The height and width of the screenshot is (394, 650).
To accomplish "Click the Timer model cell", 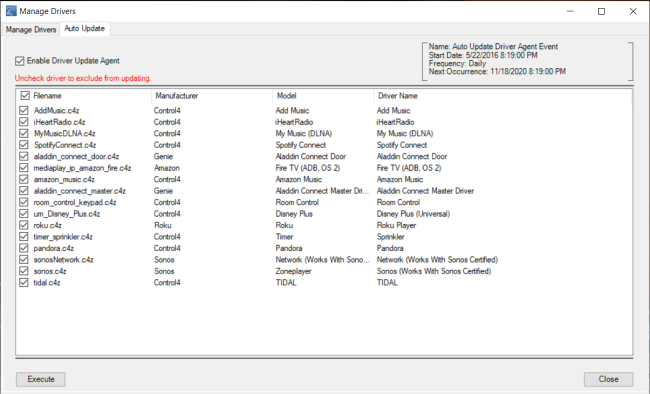I will (x=284, y=237).
